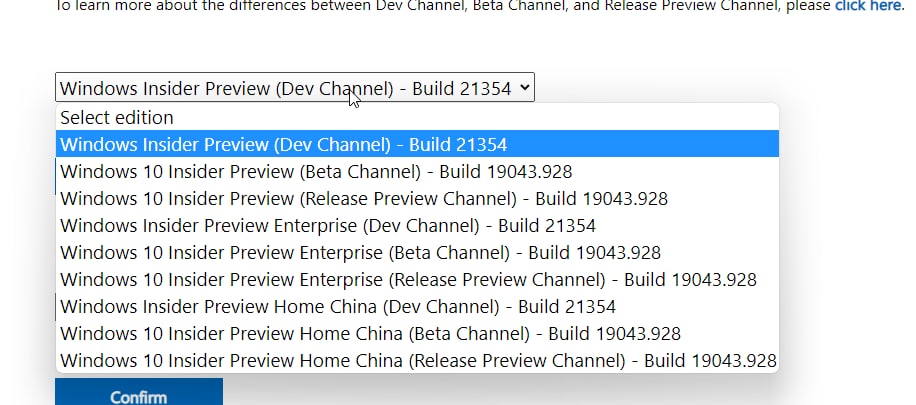Choose the 'Select edition' placeholder option
Image resolution: width=916 pixels, height=405 pixels.
417,117
